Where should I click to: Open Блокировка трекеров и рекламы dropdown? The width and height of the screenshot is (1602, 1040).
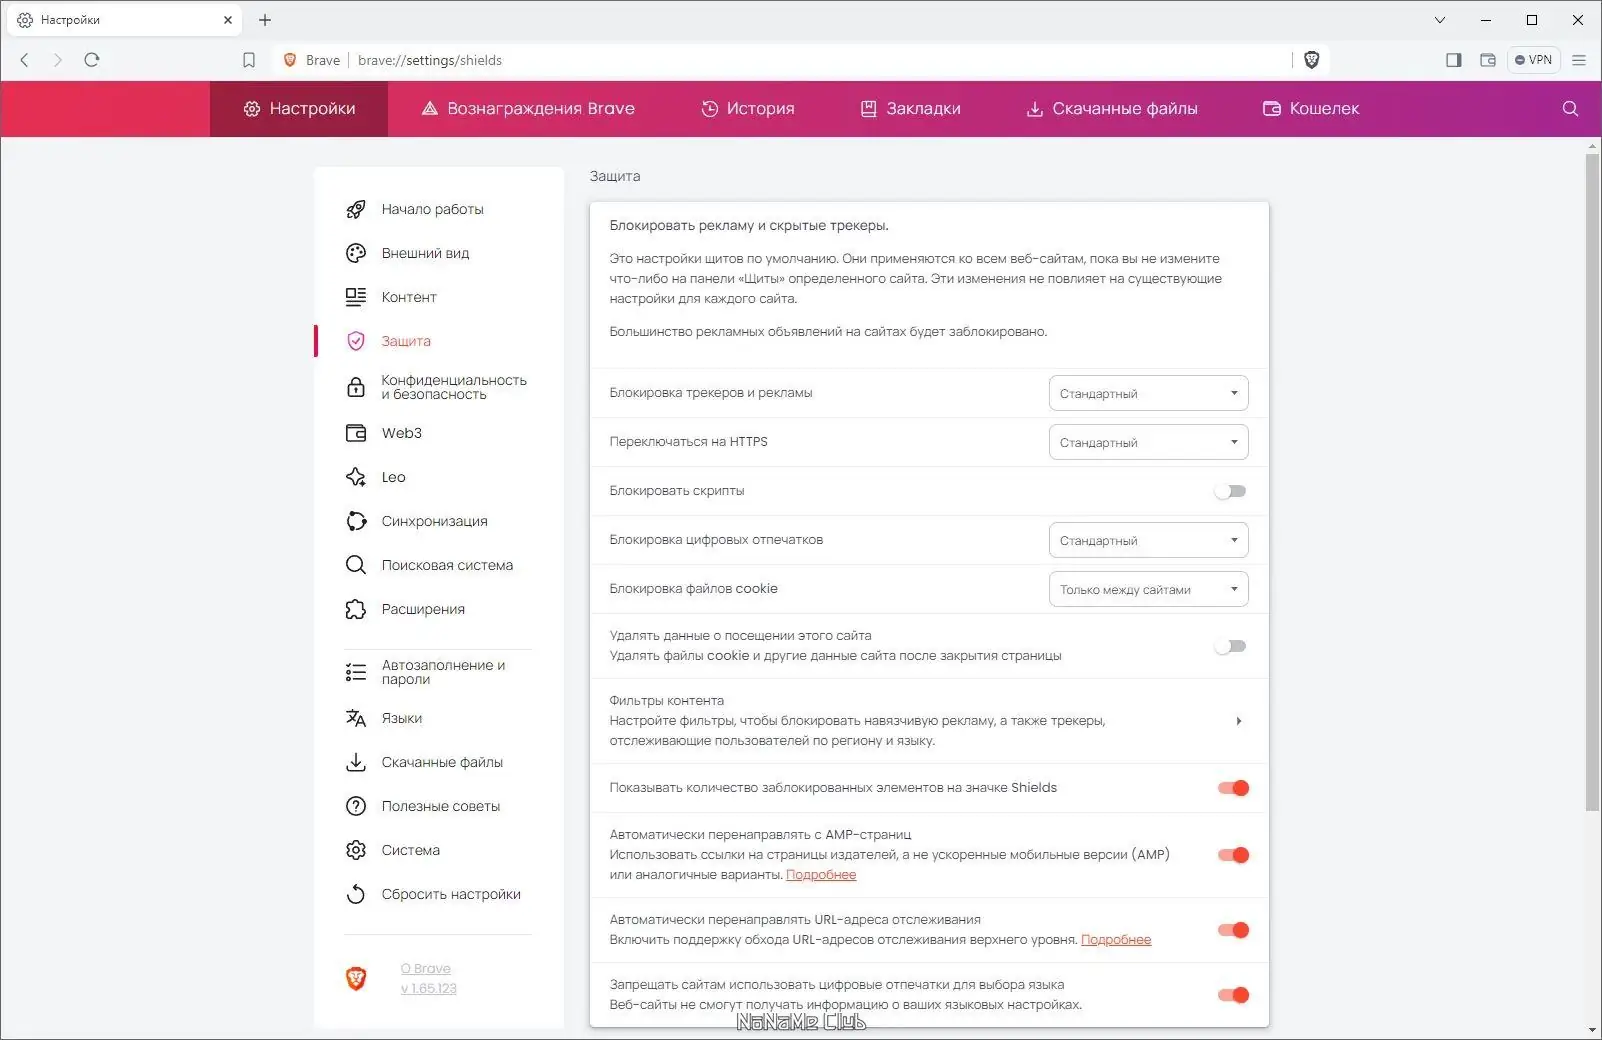pyautogui.click(x=1148, y=393)
